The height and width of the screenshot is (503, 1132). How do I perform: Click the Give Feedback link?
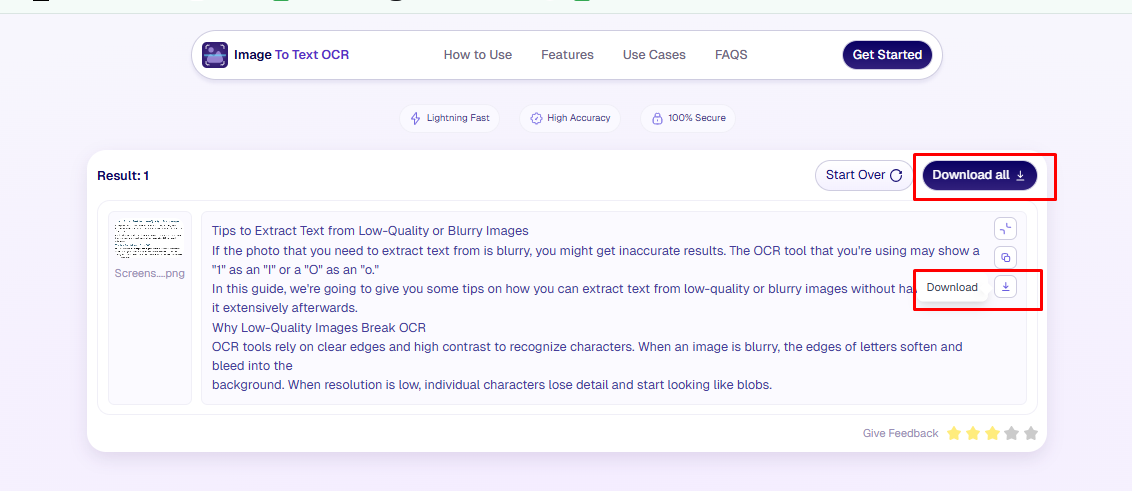pos(900,433)
